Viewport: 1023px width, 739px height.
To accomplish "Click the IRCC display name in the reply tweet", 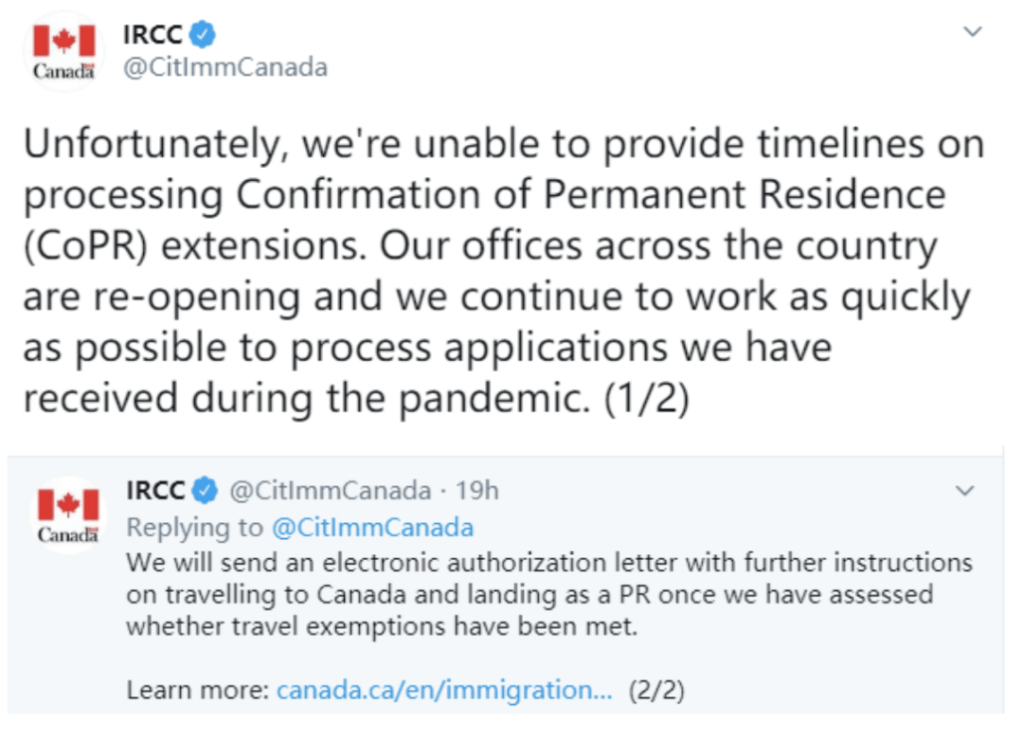I will click(156, 491).
